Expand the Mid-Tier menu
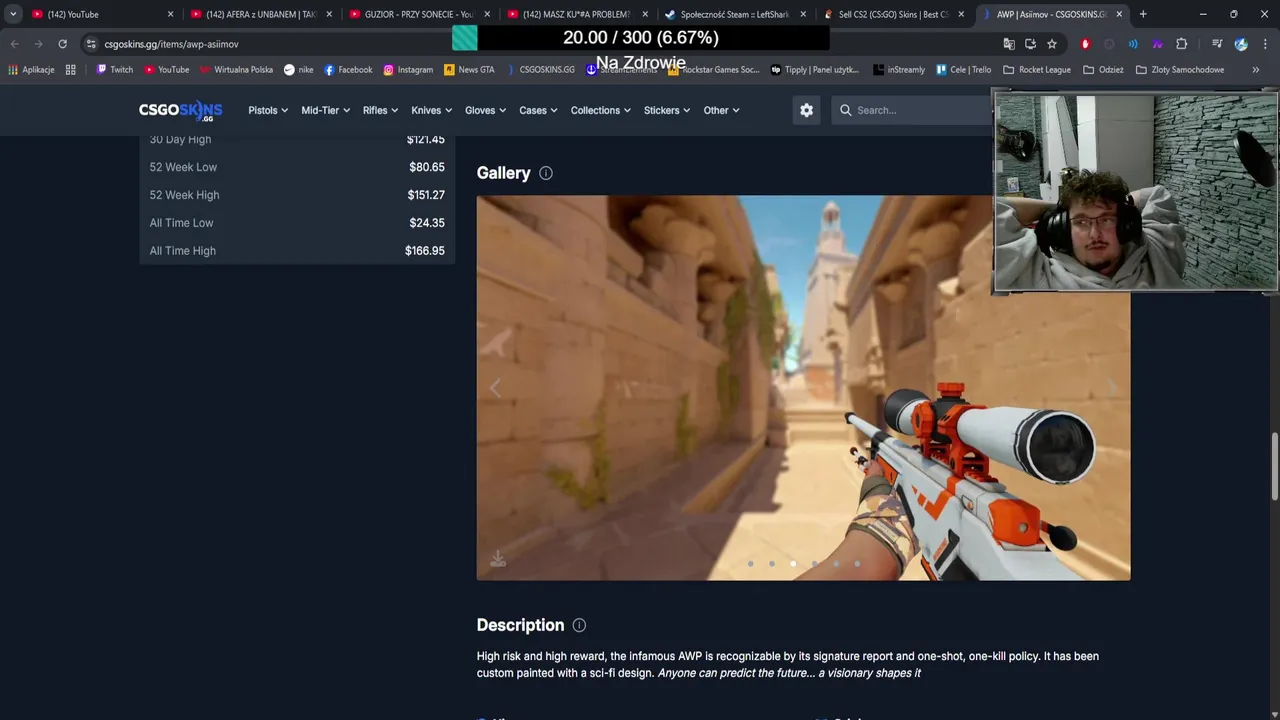 (x=325, y=110)
